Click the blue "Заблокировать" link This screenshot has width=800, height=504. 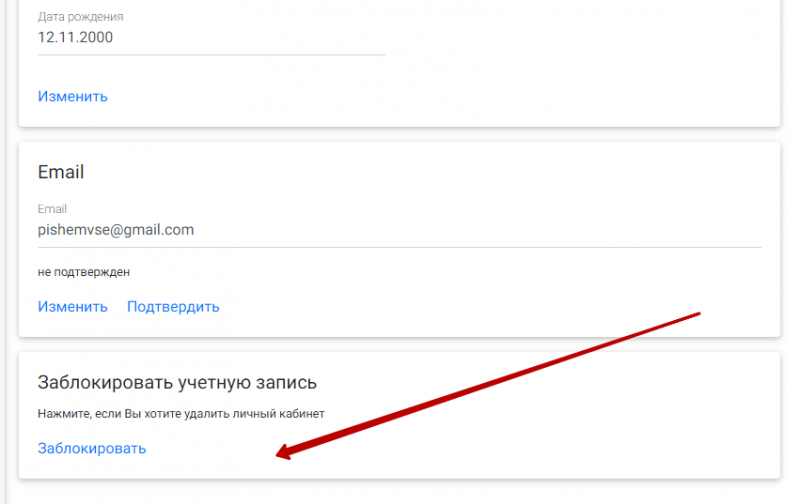pos(92,448)
